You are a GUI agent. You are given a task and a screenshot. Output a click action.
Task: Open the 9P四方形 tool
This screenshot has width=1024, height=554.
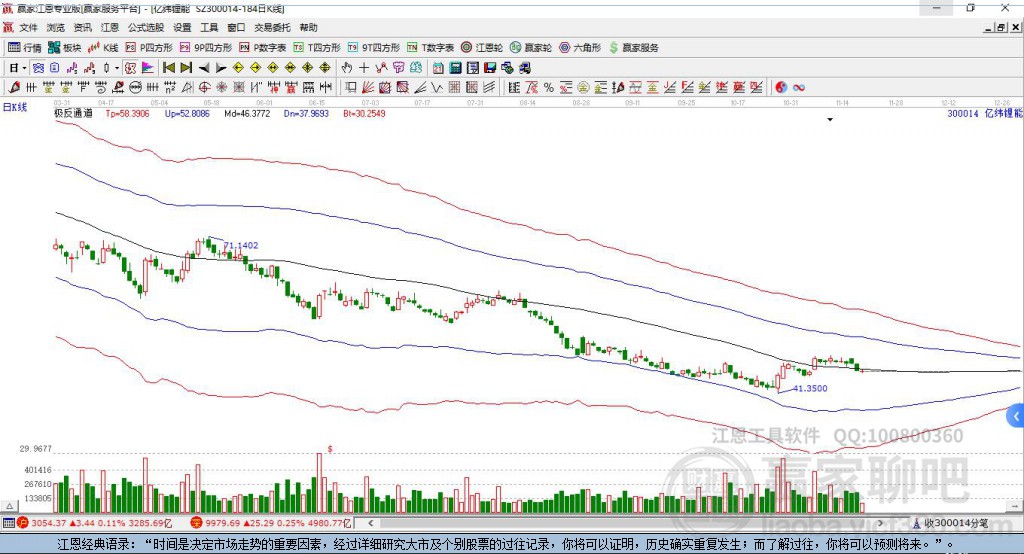coord(206,48)
